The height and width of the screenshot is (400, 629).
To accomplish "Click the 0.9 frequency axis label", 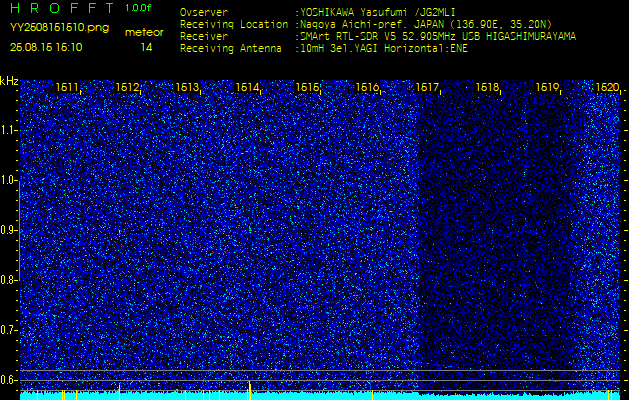I will (7, 230).
